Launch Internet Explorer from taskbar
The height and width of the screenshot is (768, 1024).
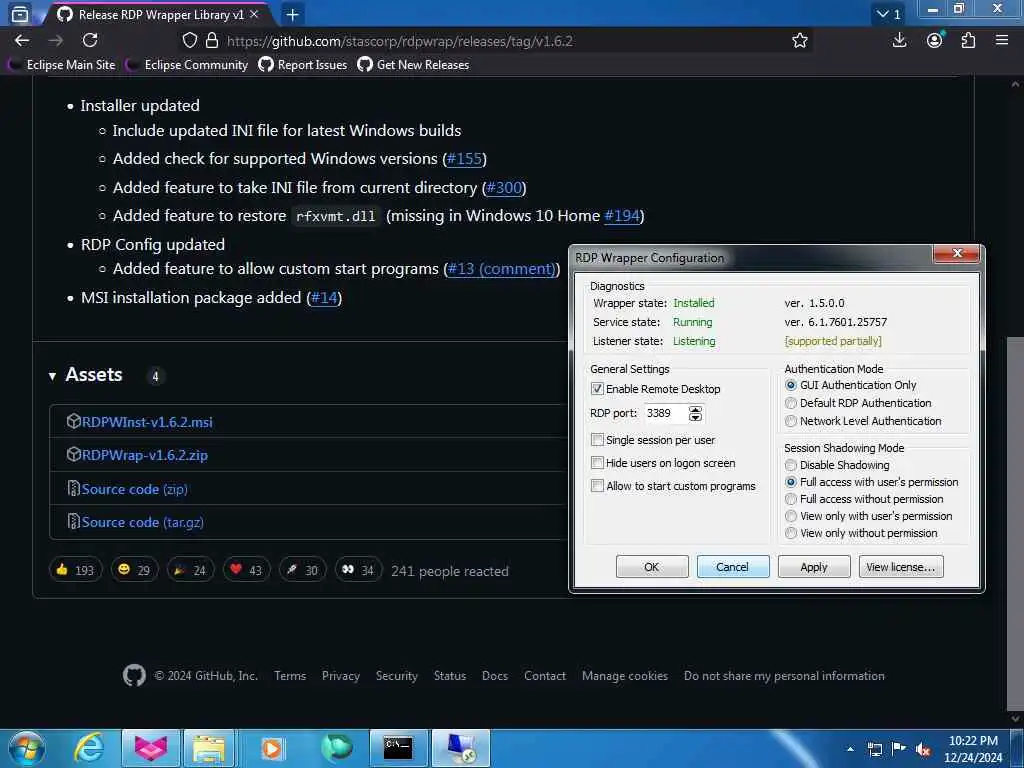pos(88,748)
